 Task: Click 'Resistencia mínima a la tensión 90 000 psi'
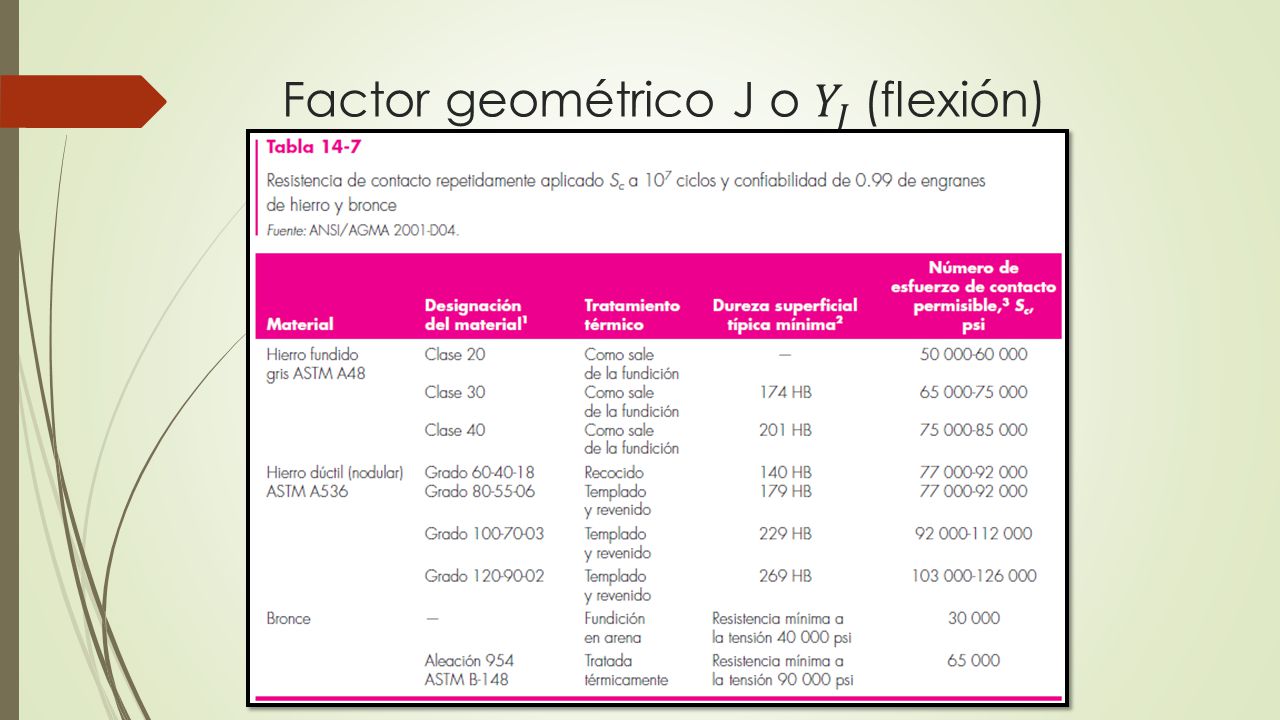coord(782,670)
